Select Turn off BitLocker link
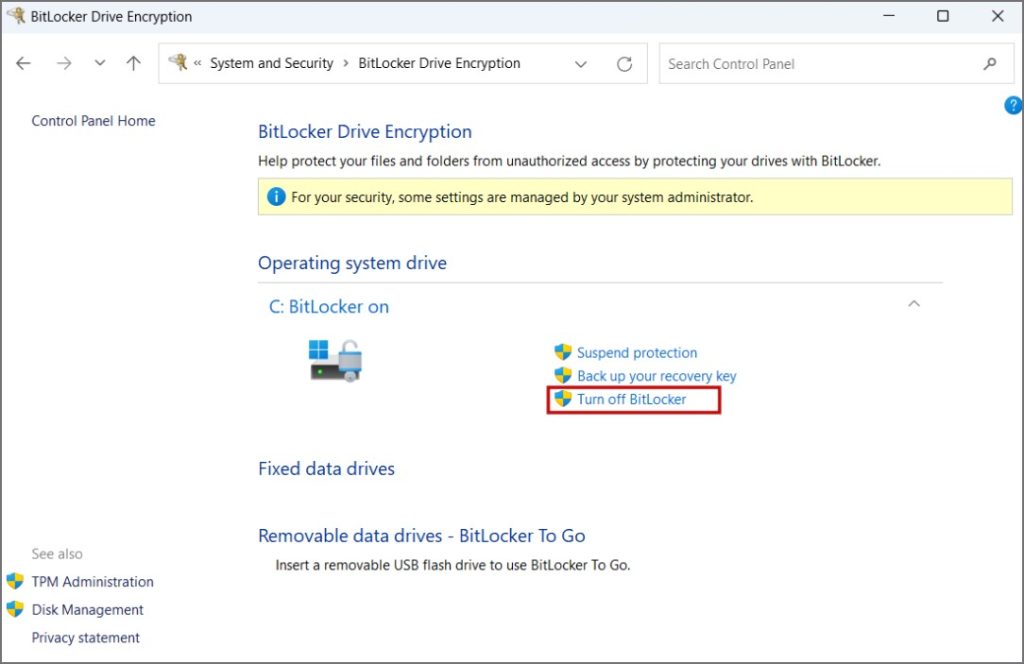1024x664 pixels. click(x=632, y=399)
